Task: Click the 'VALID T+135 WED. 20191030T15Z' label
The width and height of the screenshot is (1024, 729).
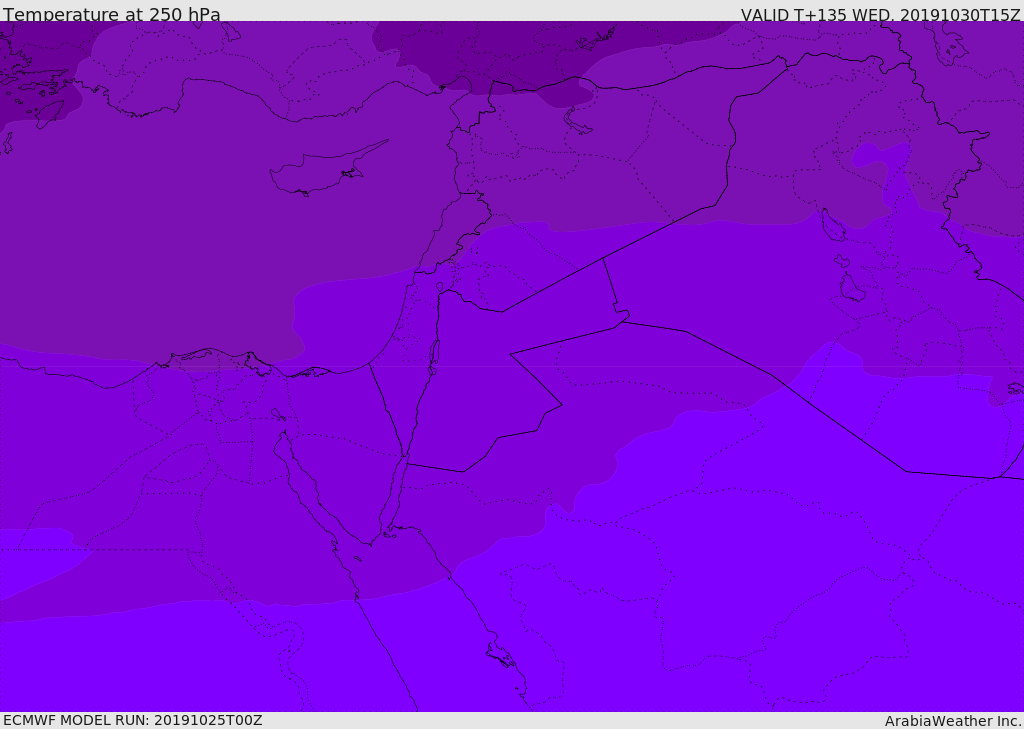Action: point(880,14)
